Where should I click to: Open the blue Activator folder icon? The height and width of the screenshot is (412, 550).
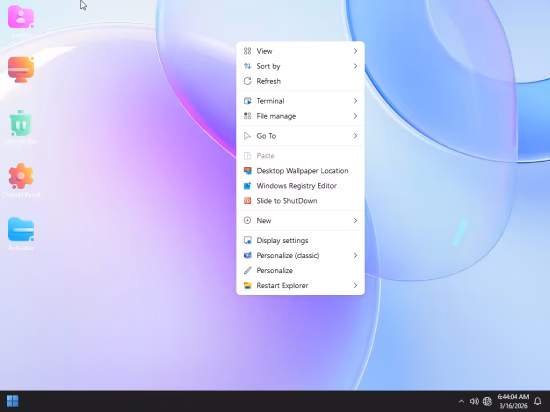21,230
